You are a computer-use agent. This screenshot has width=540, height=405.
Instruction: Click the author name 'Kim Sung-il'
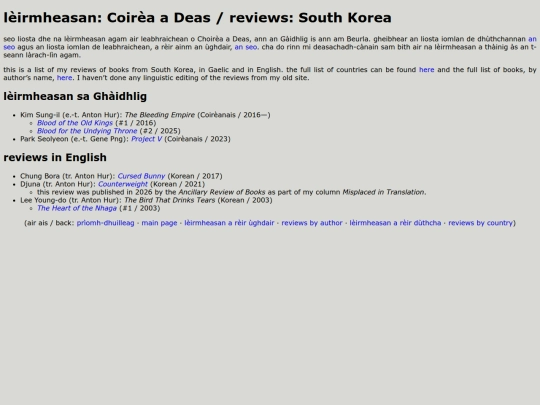pos(40,115)
